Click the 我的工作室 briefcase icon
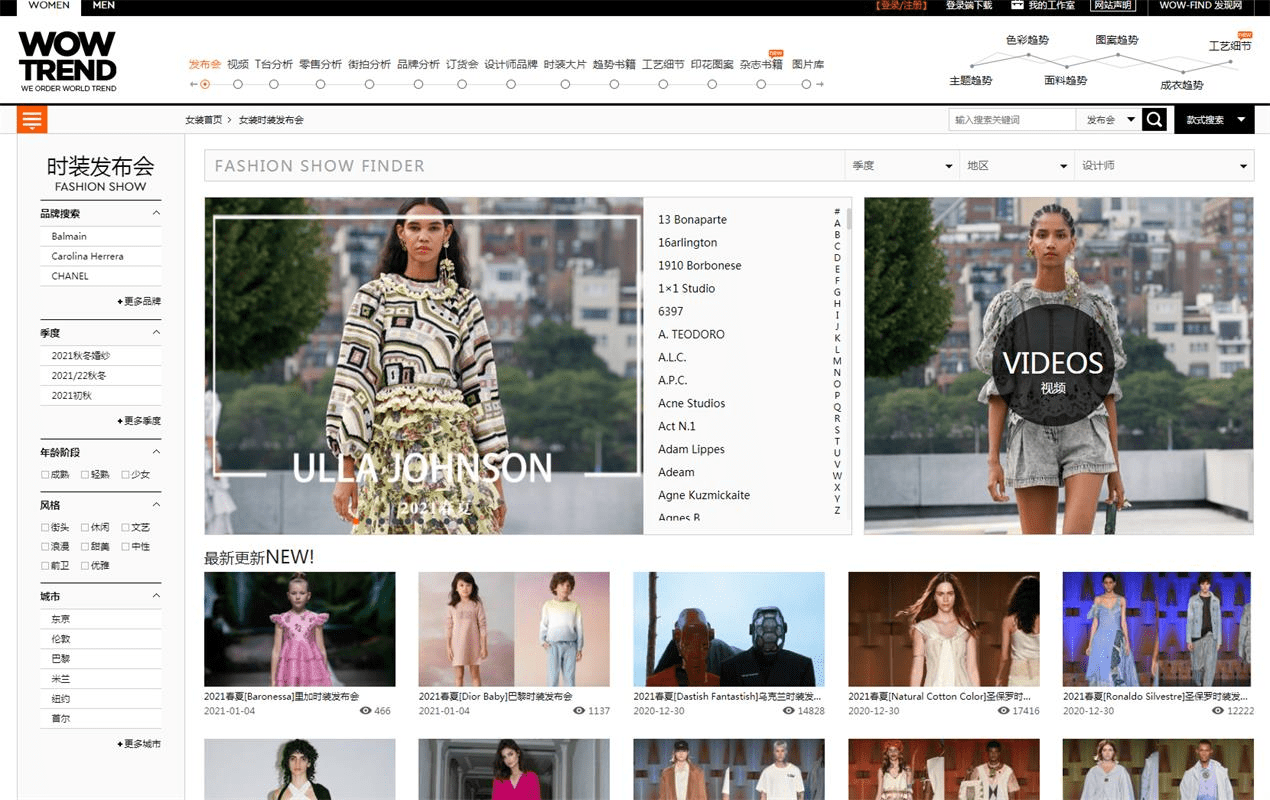The image size is (1270, 800). (x=1017, y=6)
